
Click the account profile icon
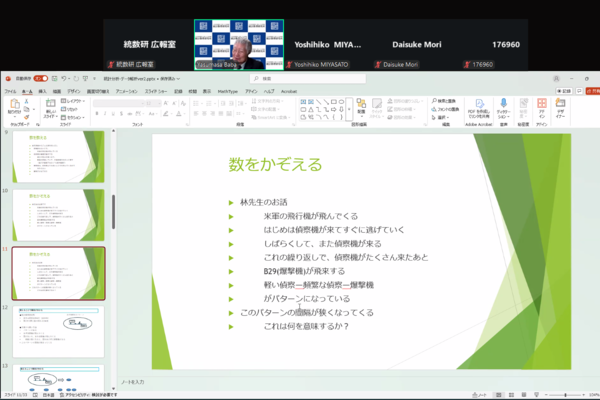[x=556, y=78]
